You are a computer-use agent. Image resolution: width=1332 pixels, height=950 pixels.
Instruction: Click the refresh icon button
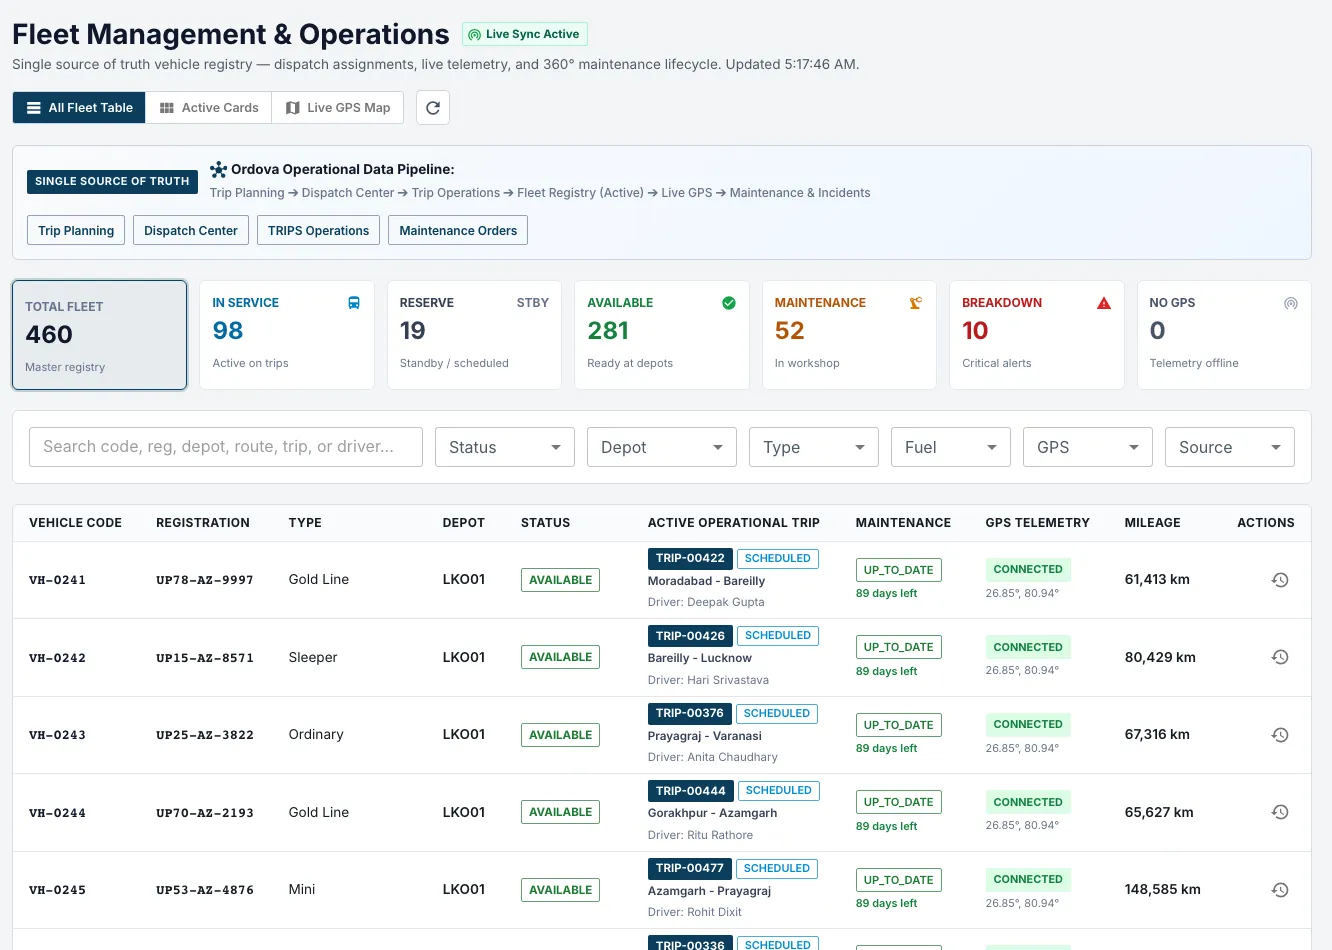pyautogui.click(x=433, y=108)
